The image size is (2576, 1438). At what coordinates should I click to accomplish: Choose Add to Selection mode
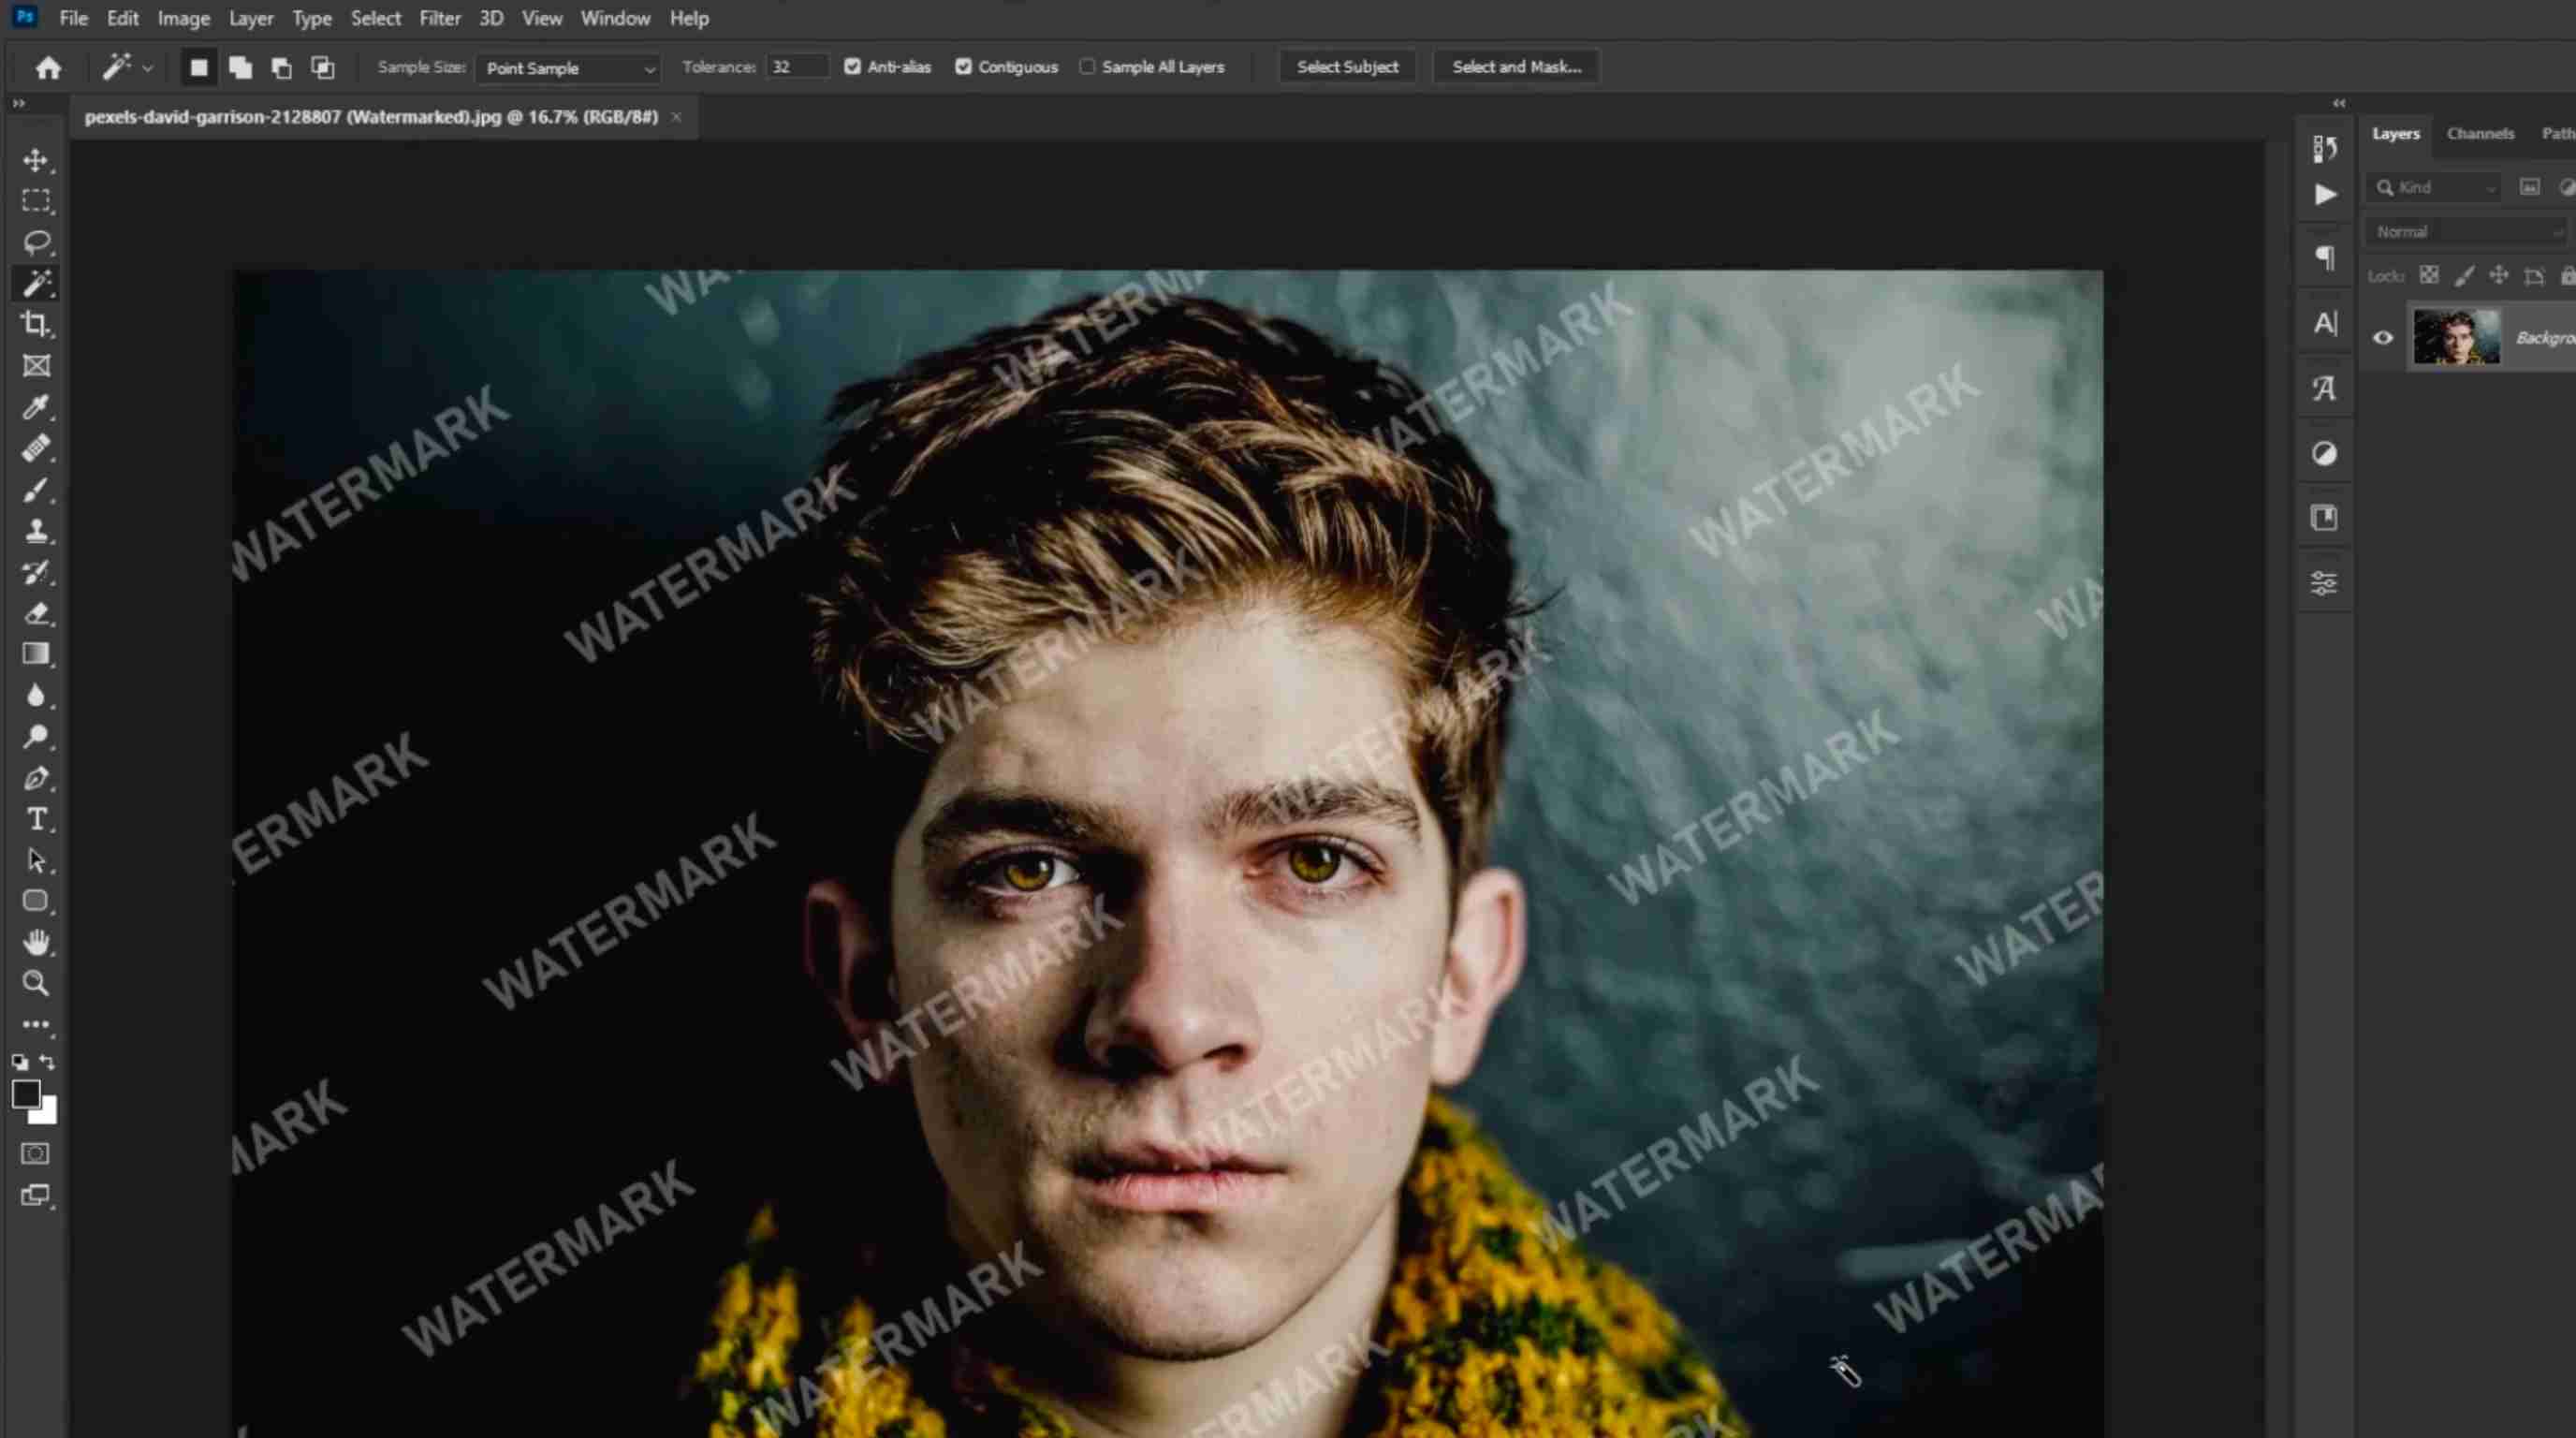[x=240, y=68]
